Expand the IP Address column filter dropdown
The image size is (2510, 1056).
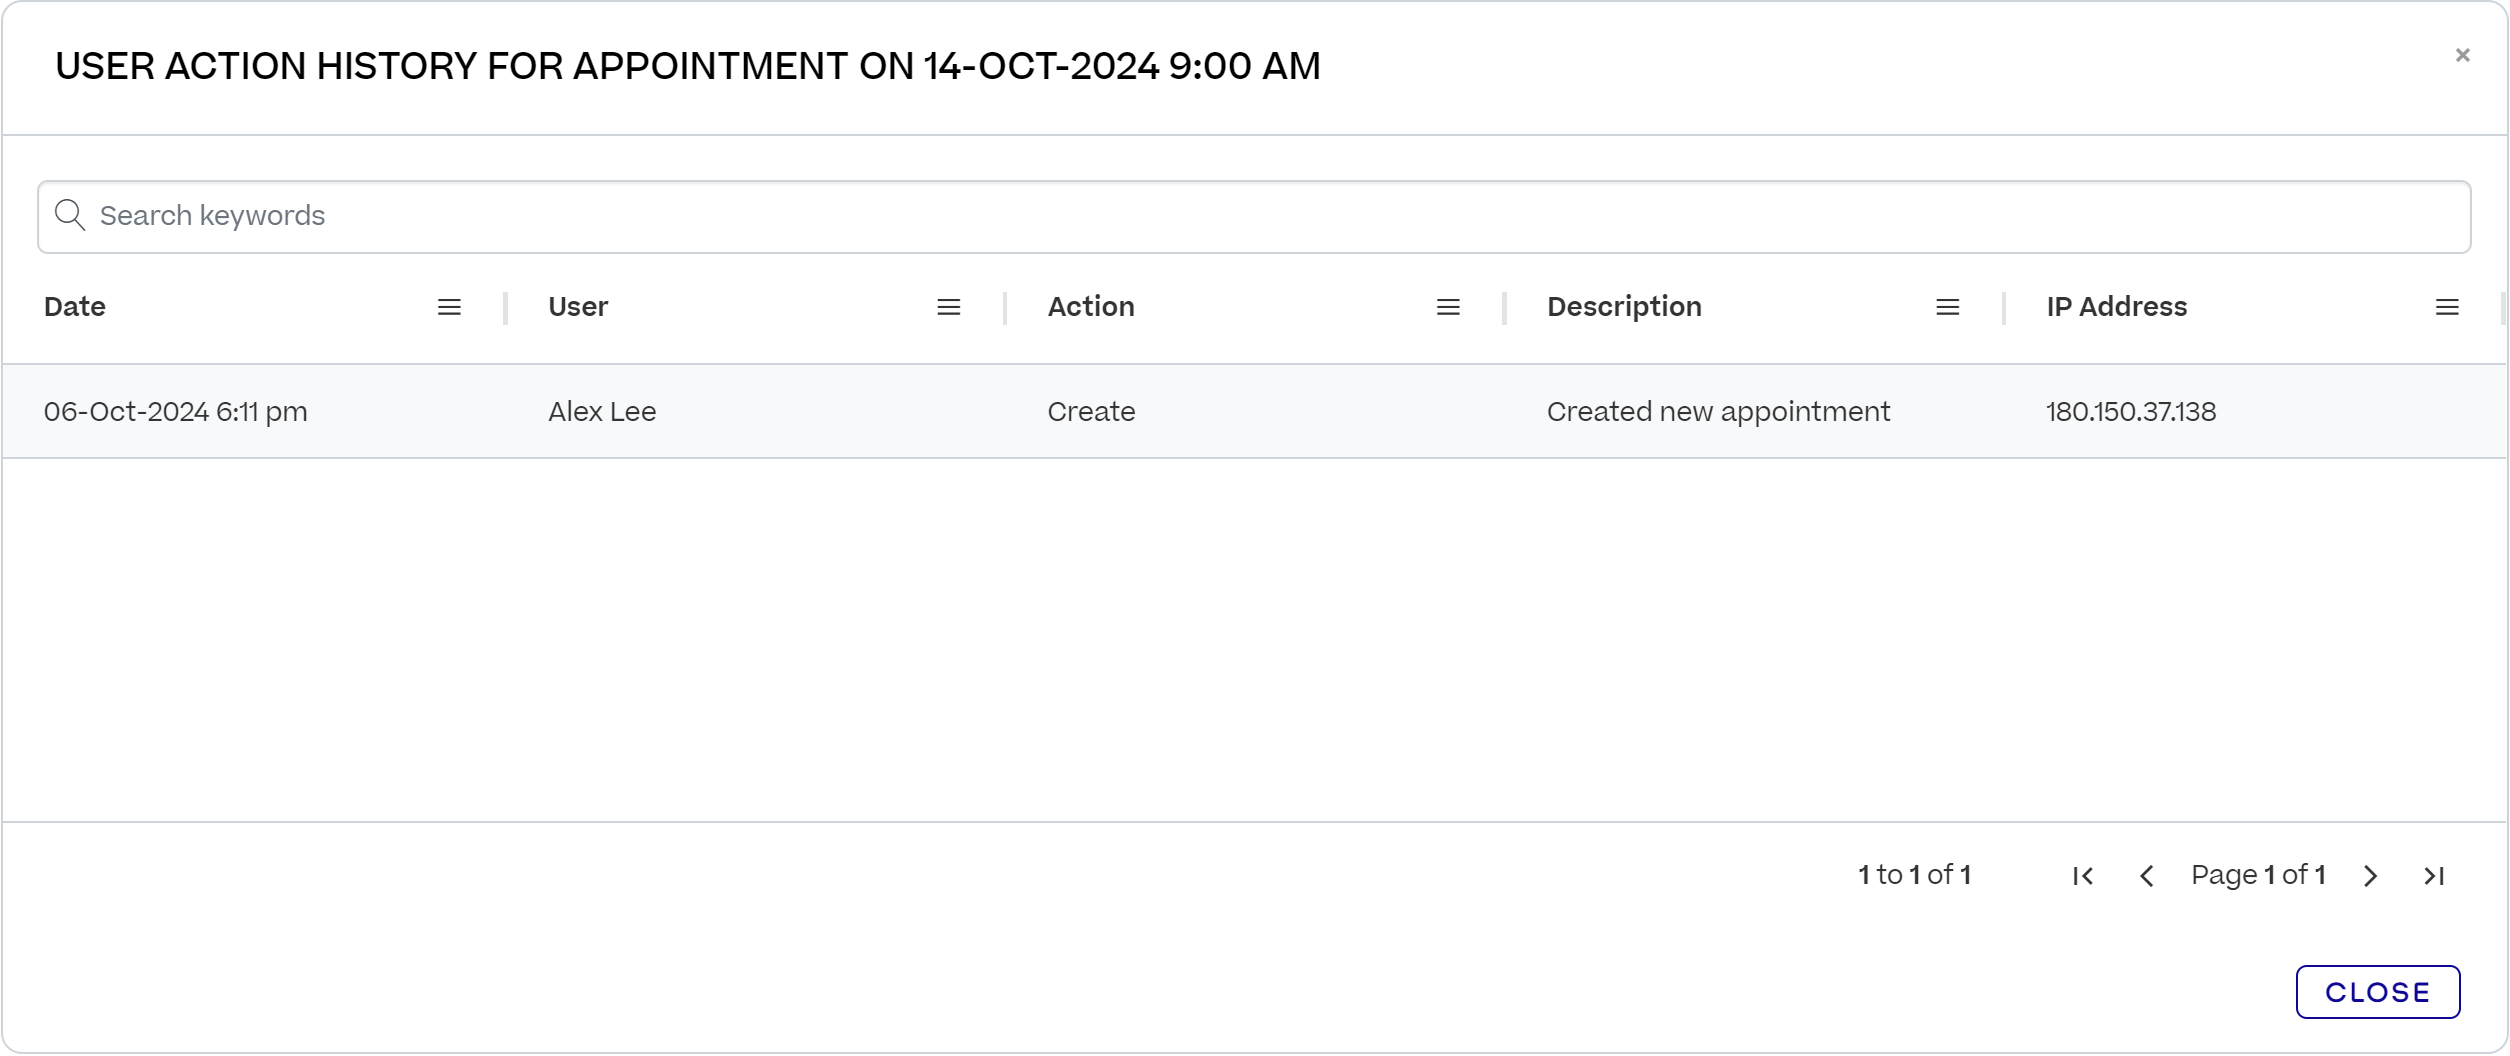[2446, 307]
